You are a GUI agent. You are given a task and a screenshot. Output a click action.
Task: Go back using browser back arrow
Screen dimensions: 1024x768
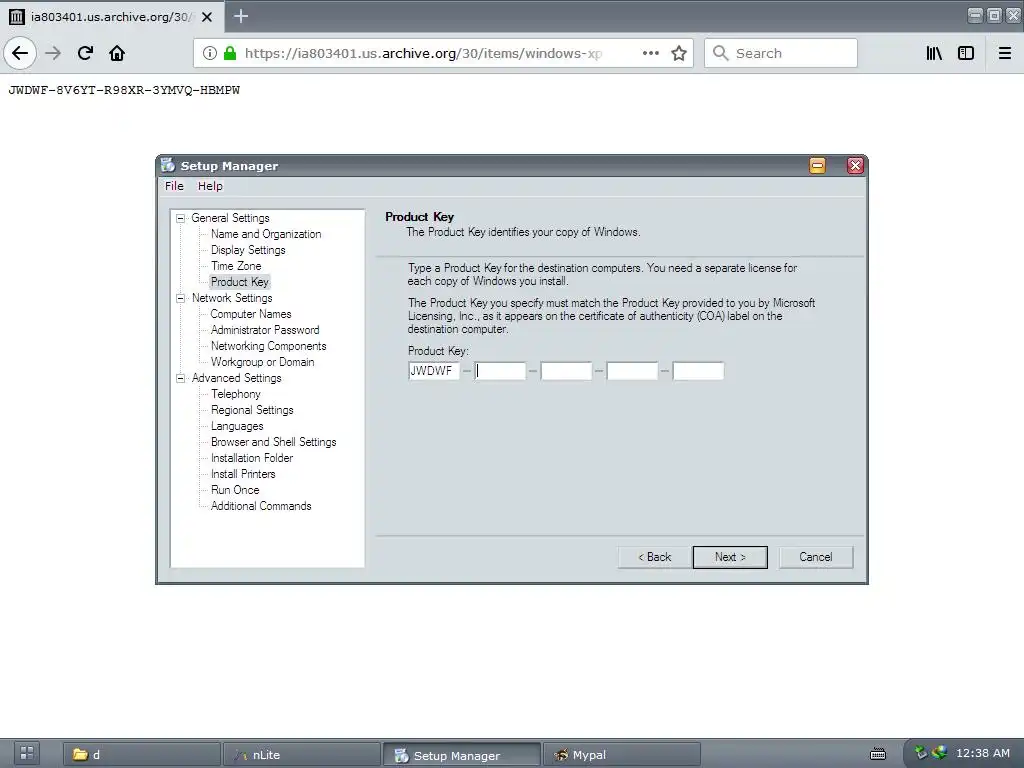tap(20, 53)
